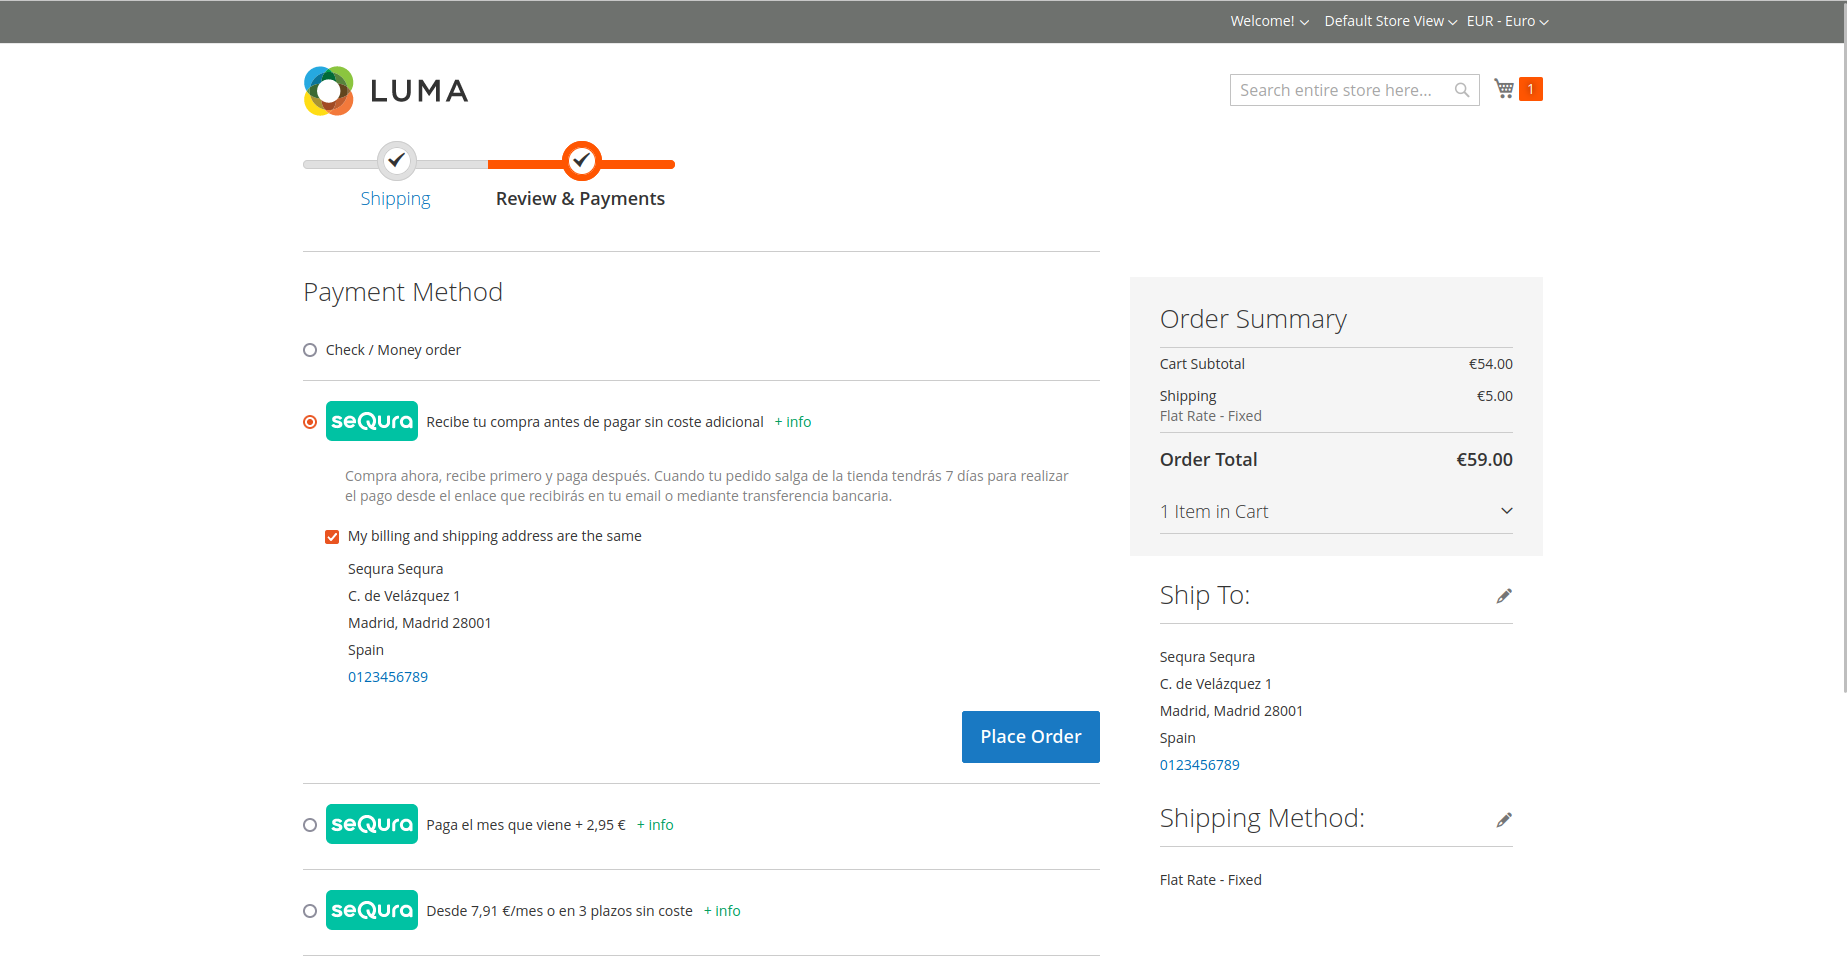Open the shopping cart icon
The width and height of the screenshot is (1847, 968).
pyautogui.click(x=1504, y=89)
